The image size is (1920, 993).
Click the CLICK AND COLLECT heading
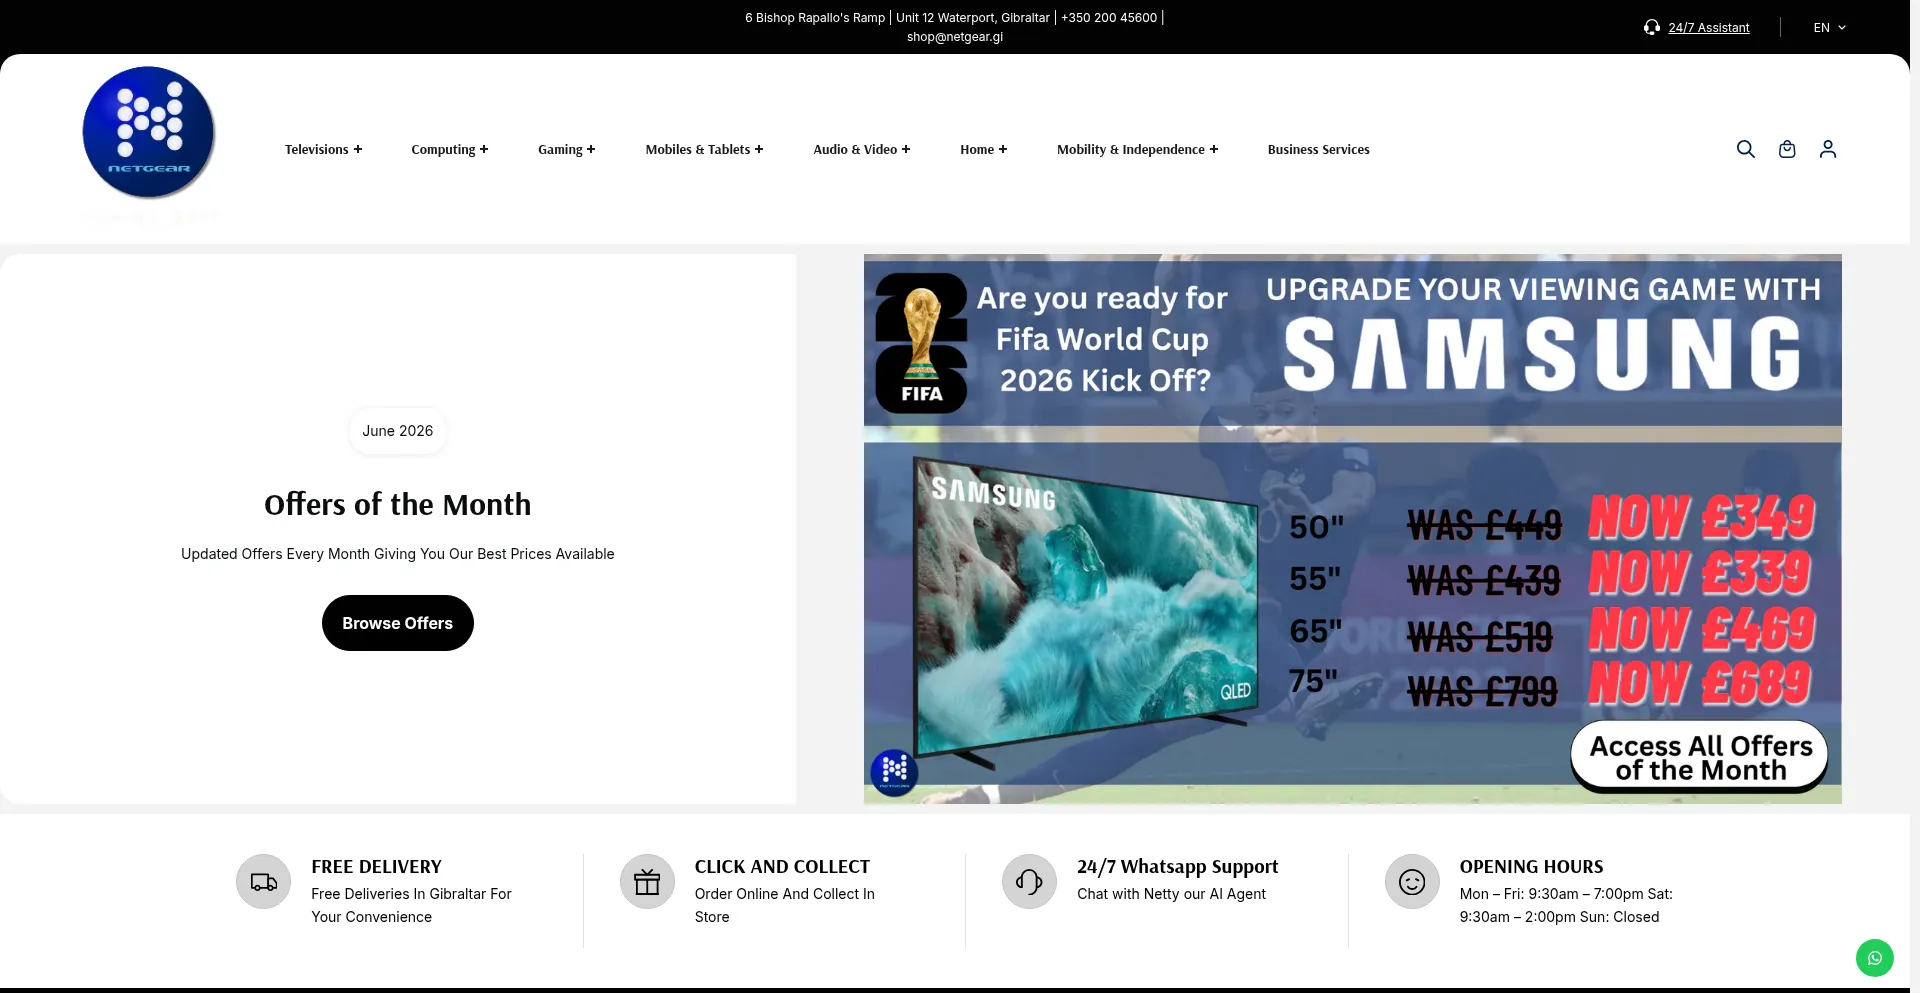pyautogui.click(x=782, y=867)
